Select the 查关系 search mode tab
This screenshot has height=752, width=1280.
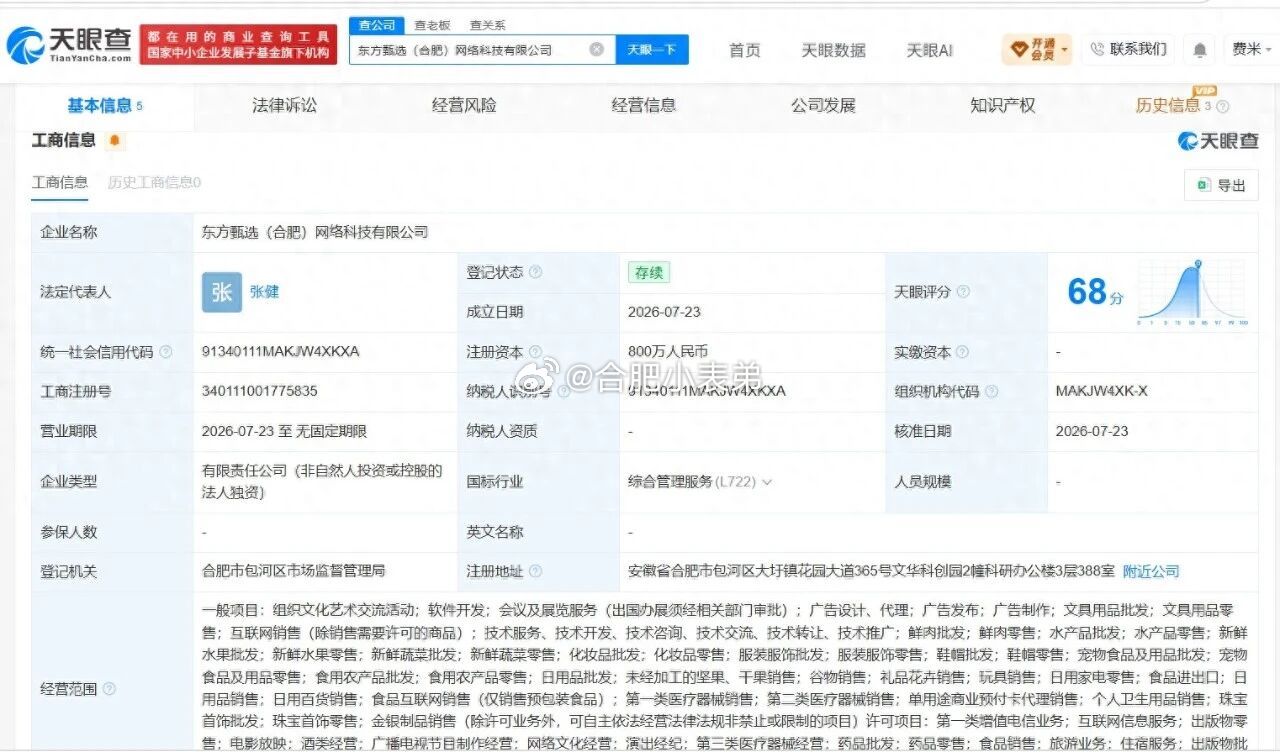(x=487, y=25)
